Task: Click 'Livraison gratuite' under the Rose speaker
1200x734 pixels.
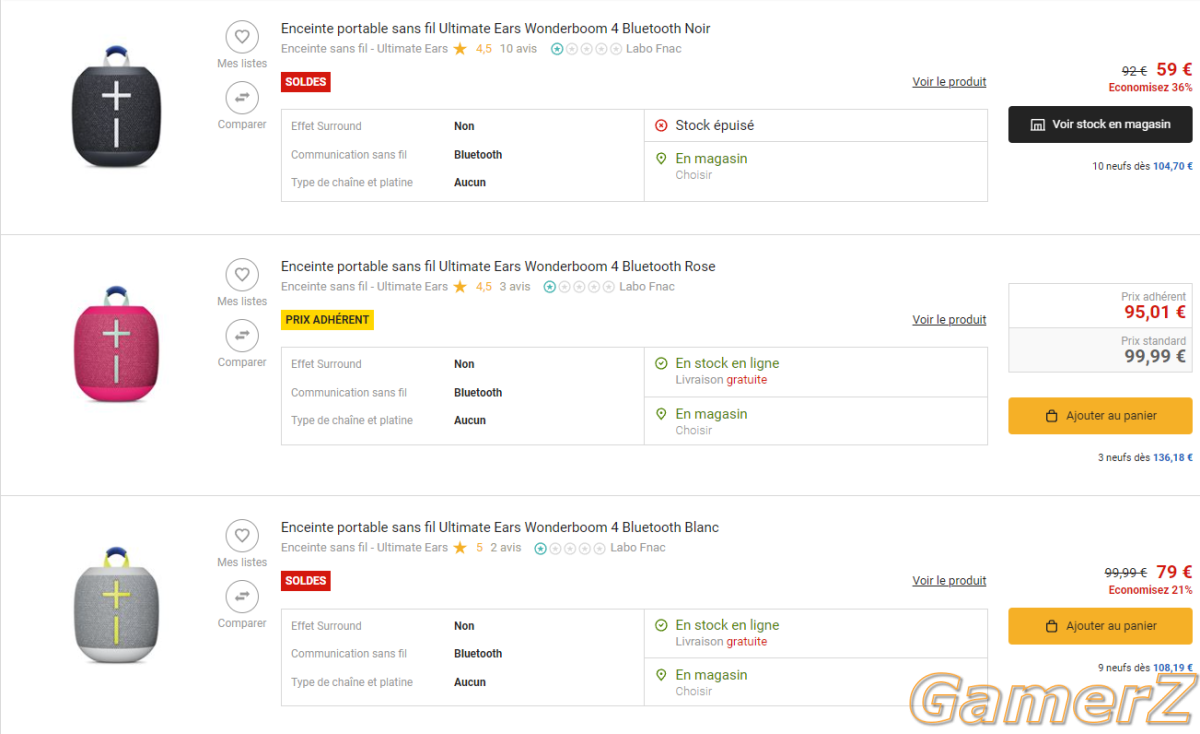Action: click(x=721, y=380)
